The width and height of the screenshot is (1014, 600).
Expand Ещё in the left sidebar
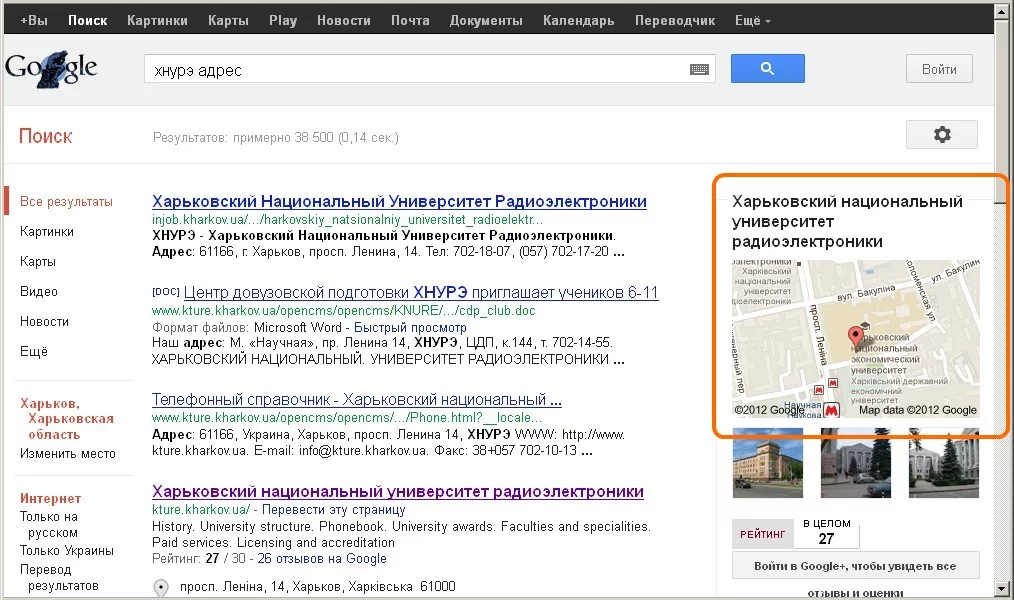coord(34,351)
